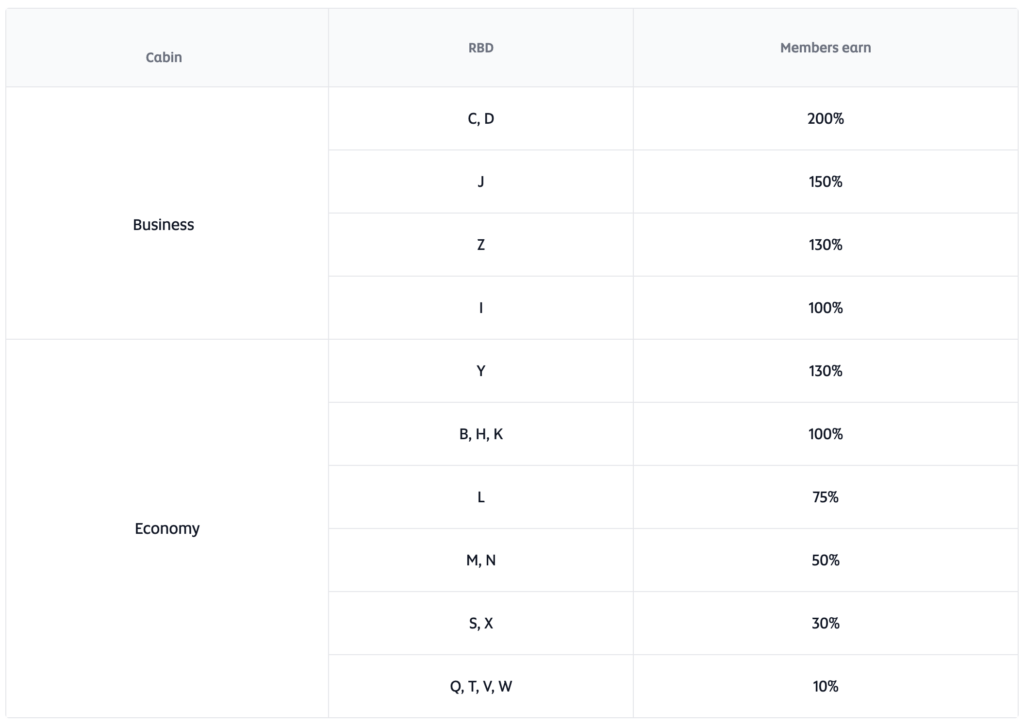The width and height of the screenshot is (1024, 726).
Task: Click the 'J' RBD cell
Action: 481,182
